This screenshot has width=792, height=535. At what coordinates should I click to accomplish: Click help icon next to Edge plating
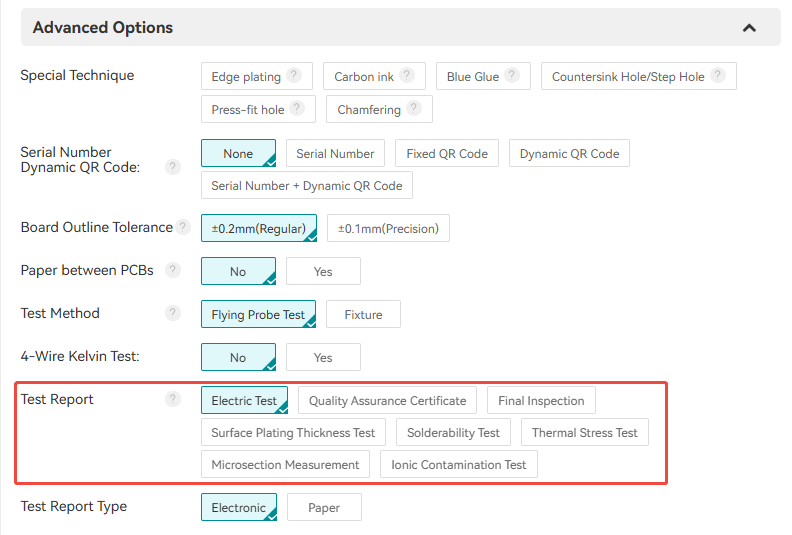tap(294, 76)
